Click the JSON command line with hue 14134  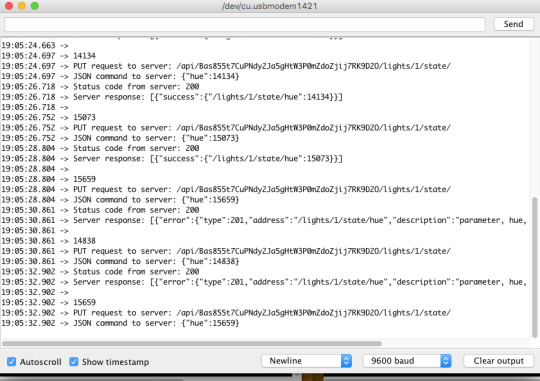click(120, 76)
